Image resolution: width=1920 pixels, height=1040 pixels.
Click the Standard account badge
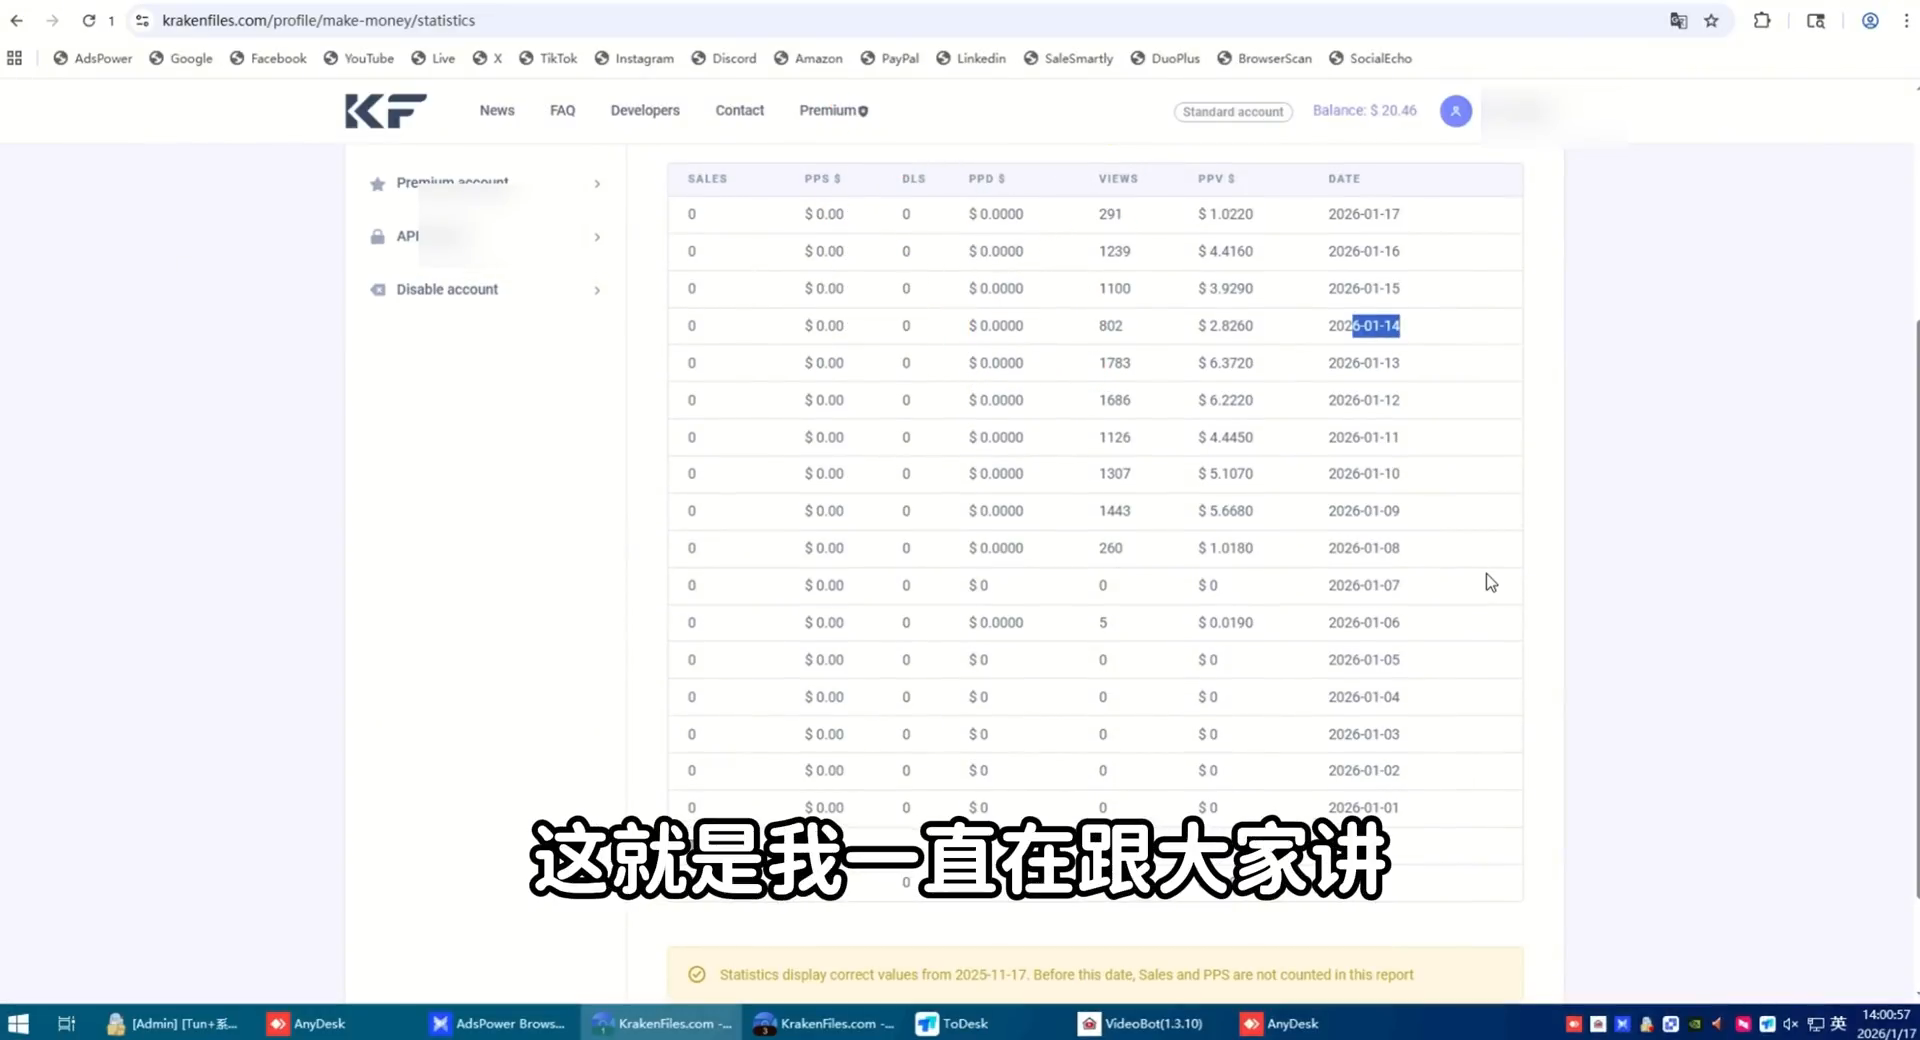coord(1233,112)
